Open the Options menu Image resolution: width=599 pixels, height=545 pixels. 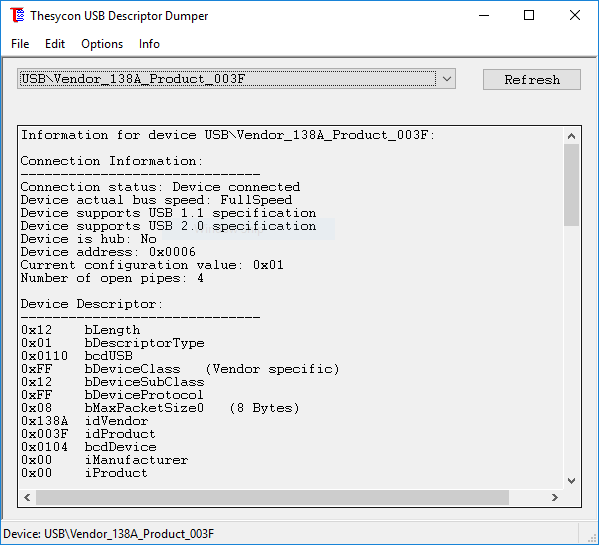click(x=102, y=44)
